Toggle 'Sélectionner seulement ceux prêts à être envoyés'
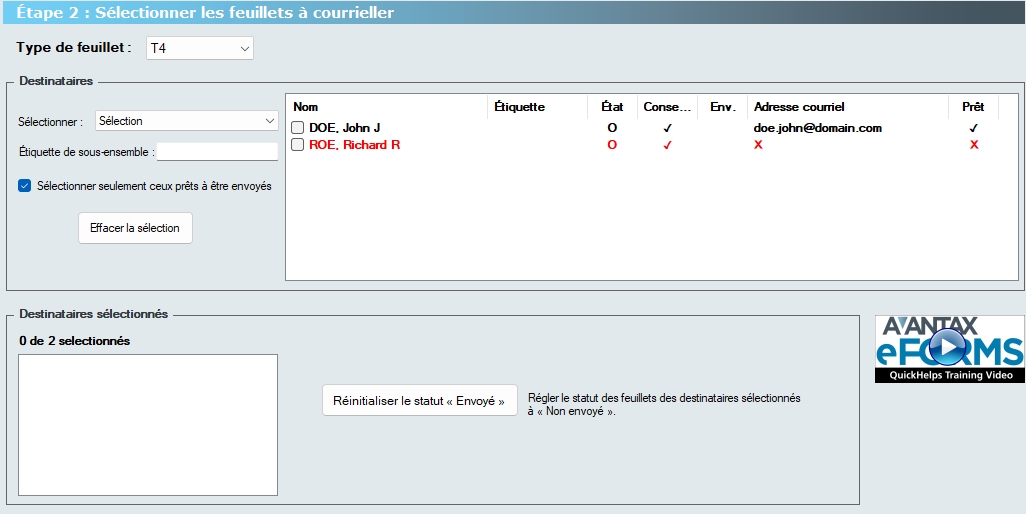This screenshot has width=1026, height=514. pyautogui.click(x=25, y=186)
